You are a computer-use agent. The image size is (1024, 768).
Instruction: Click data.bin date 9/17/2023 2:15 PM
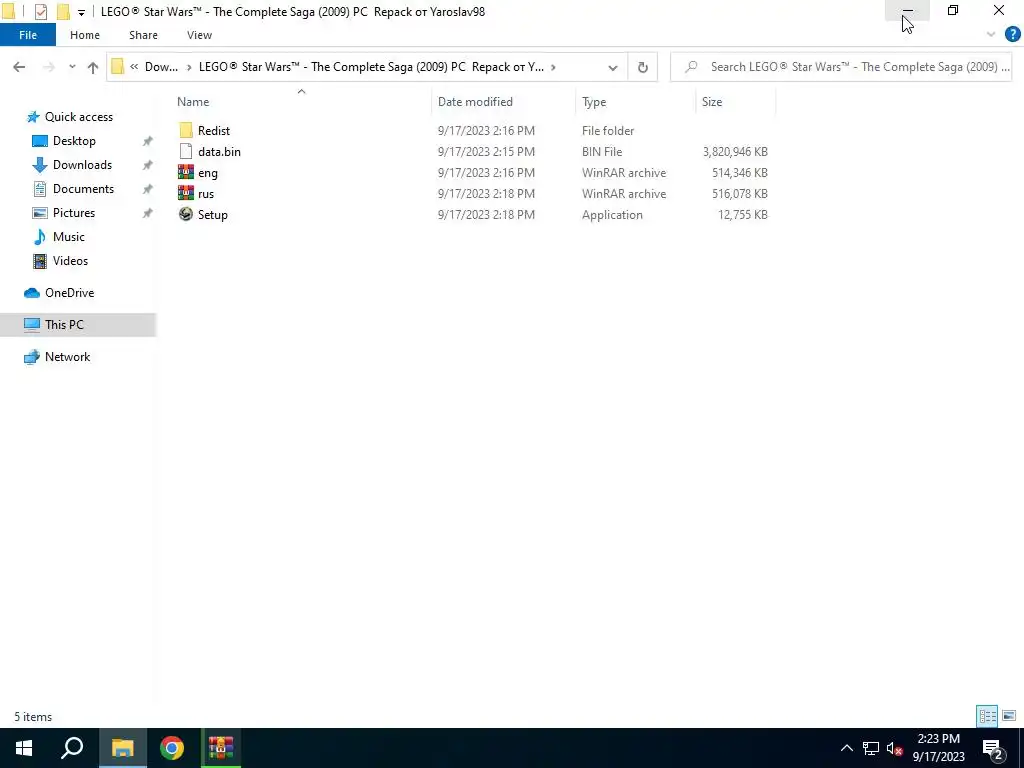click(486, 152)
